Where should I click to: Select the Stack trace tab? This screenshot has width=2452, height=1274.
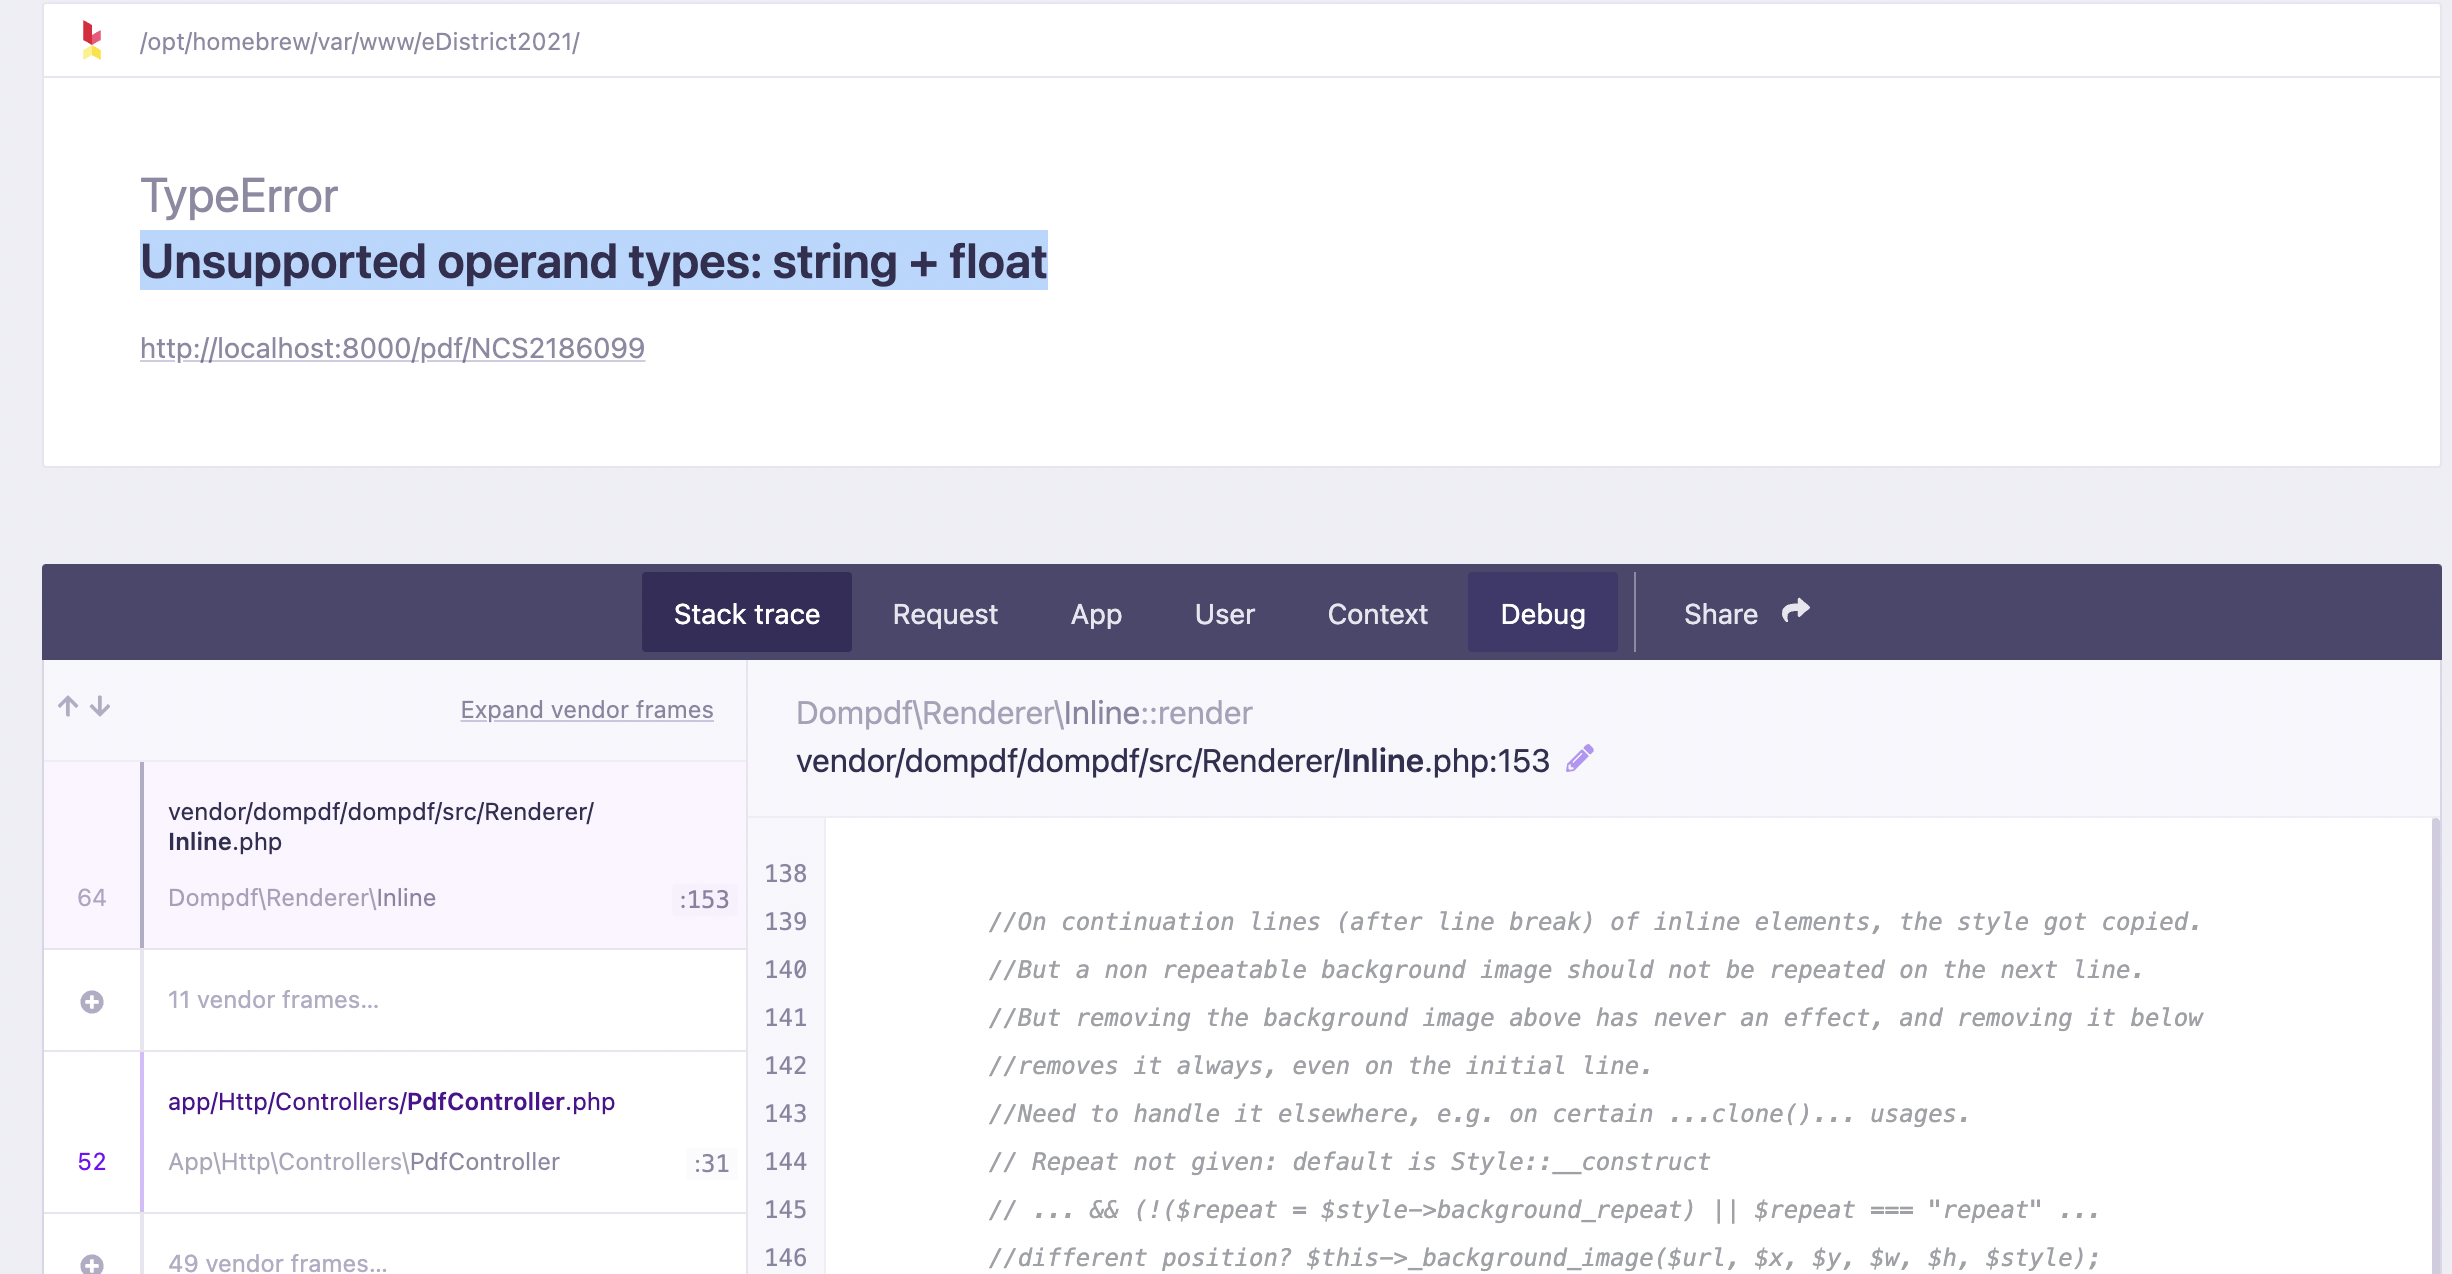(x=746, y=613)
